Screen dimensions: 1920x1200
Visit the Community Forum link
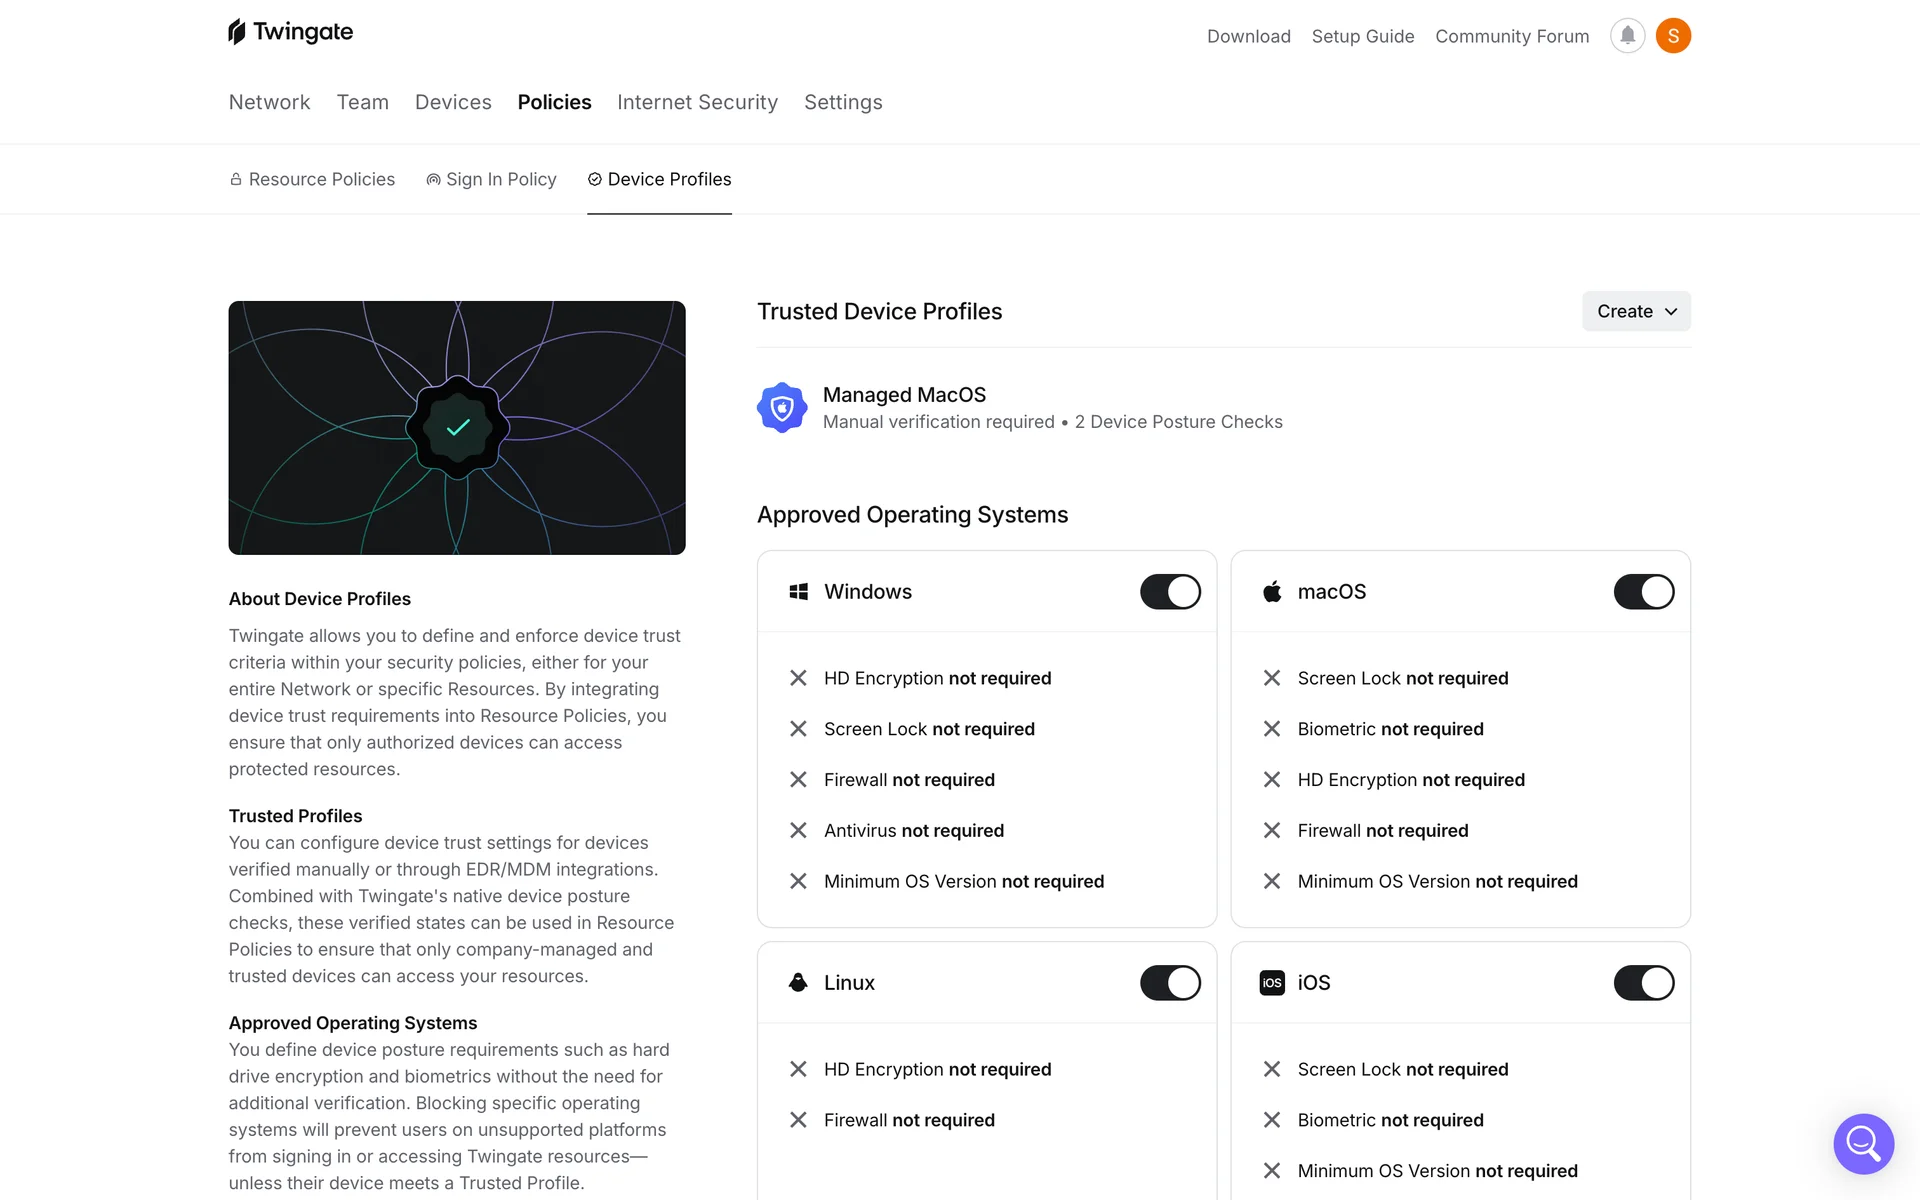tap(1511, 36)
